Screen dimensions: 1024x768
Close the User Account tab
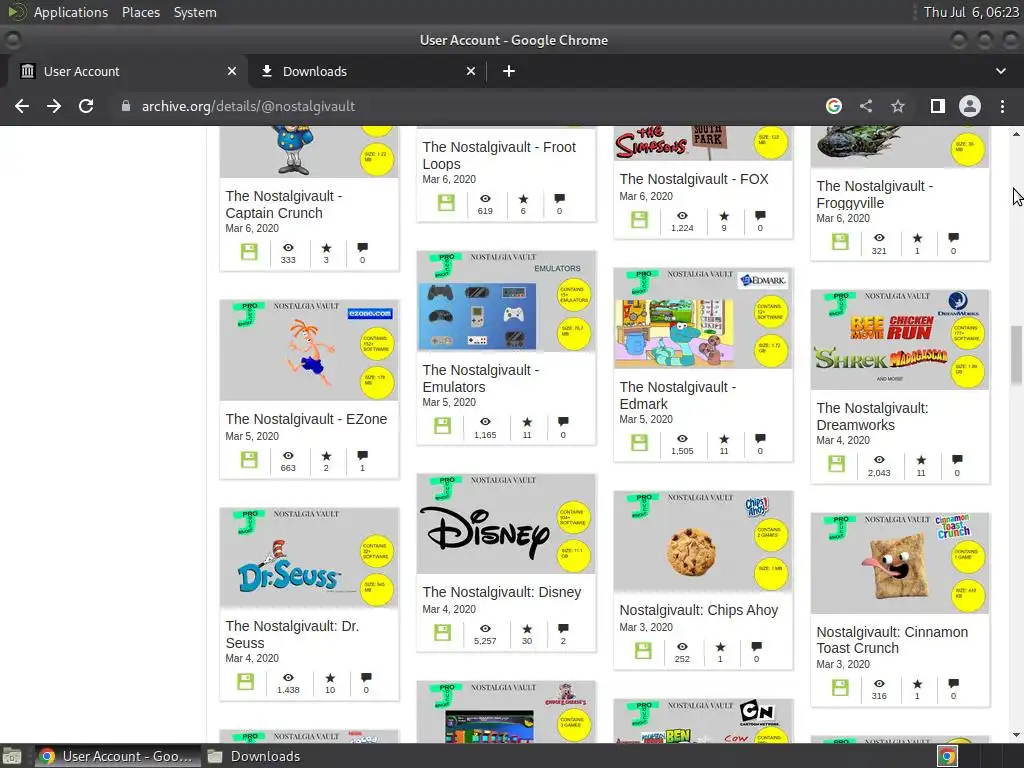[x=232, y=71]
